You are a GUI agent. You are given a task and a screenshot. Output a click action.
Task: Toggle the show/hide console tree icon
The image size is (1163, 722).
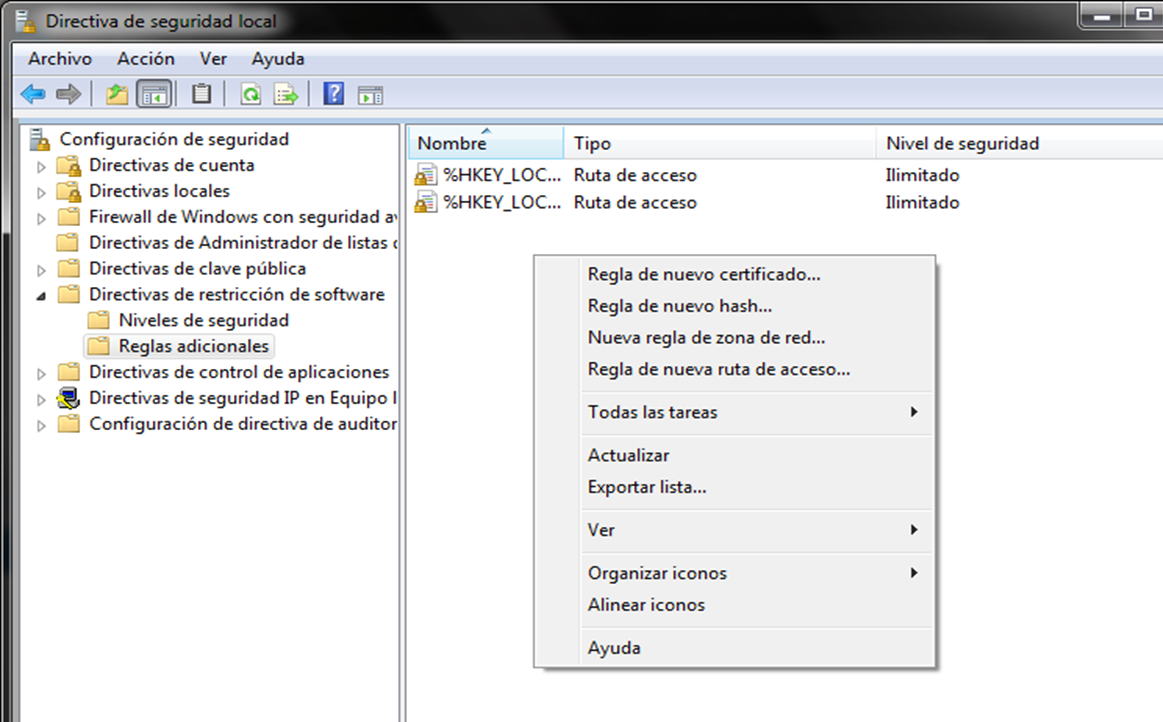click(x=154, y=94)
